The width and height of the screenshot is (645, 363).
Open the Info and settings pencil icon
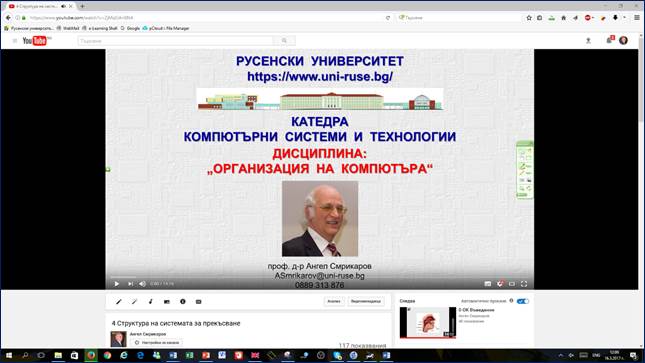pyautogui.click(x=119, y=302)
